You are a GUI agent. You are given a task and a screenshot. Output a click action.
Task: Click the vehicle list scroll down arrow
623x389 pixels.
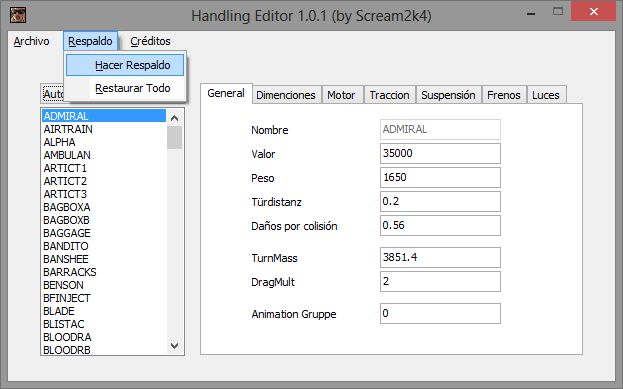click(174, 346)
